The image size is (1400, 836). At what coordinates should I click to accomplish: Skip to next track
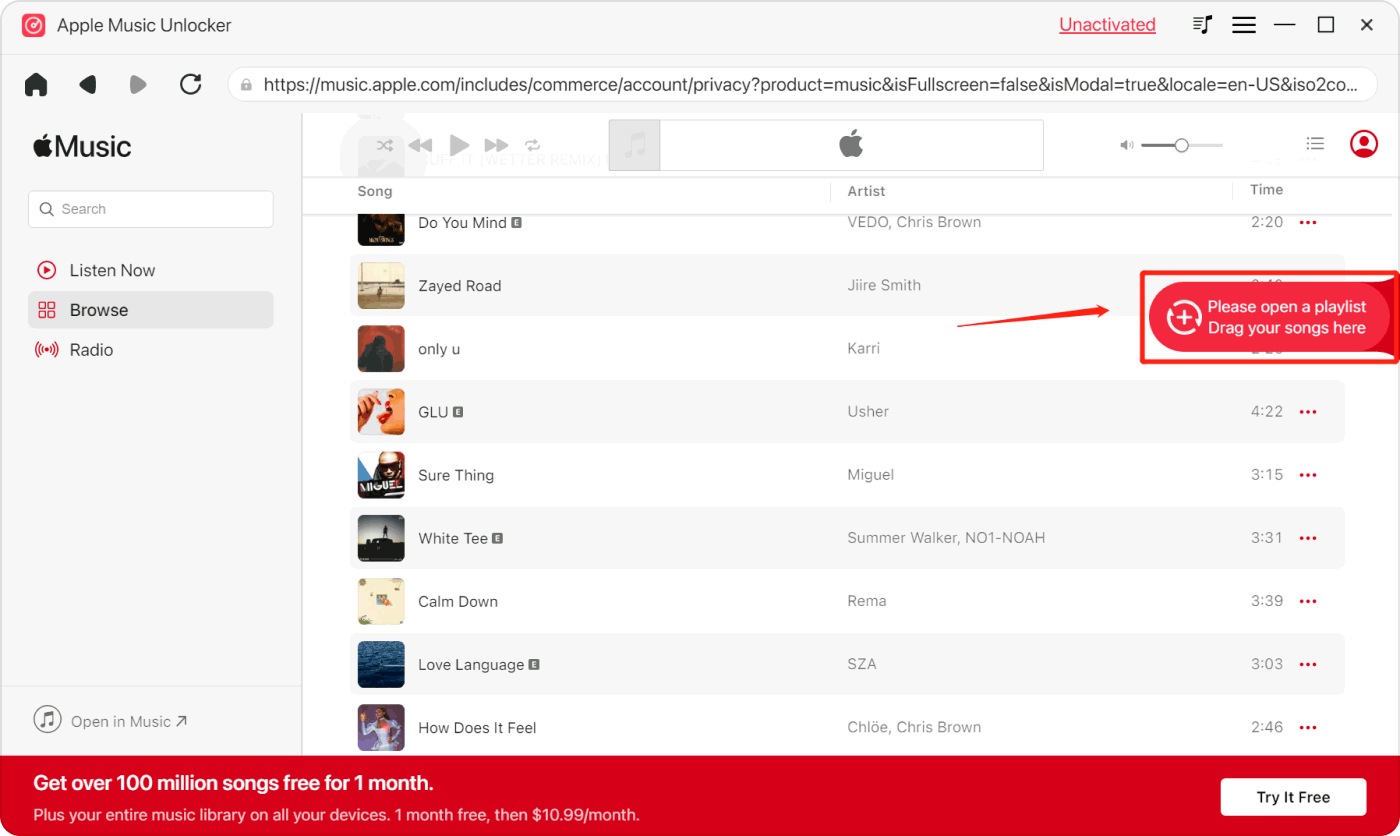(x=496, y=145)
